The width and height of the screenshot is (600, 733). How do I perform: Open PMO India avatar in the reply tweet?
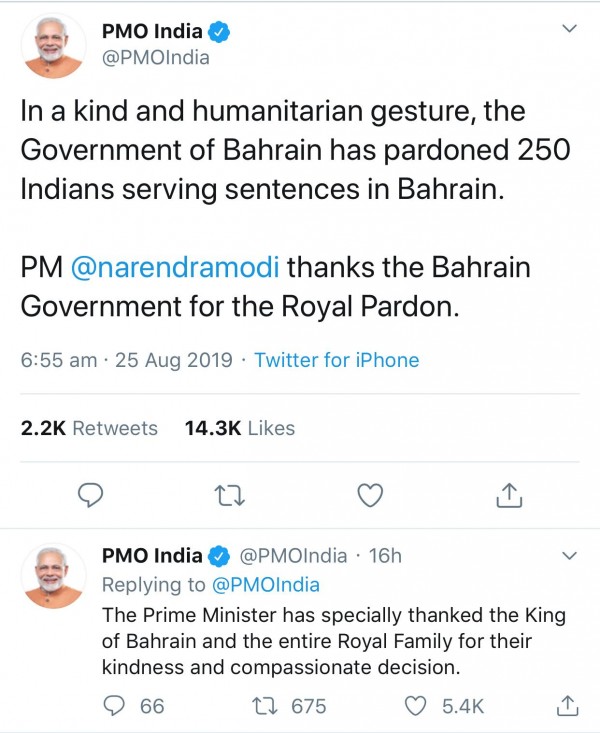[53, 575]
